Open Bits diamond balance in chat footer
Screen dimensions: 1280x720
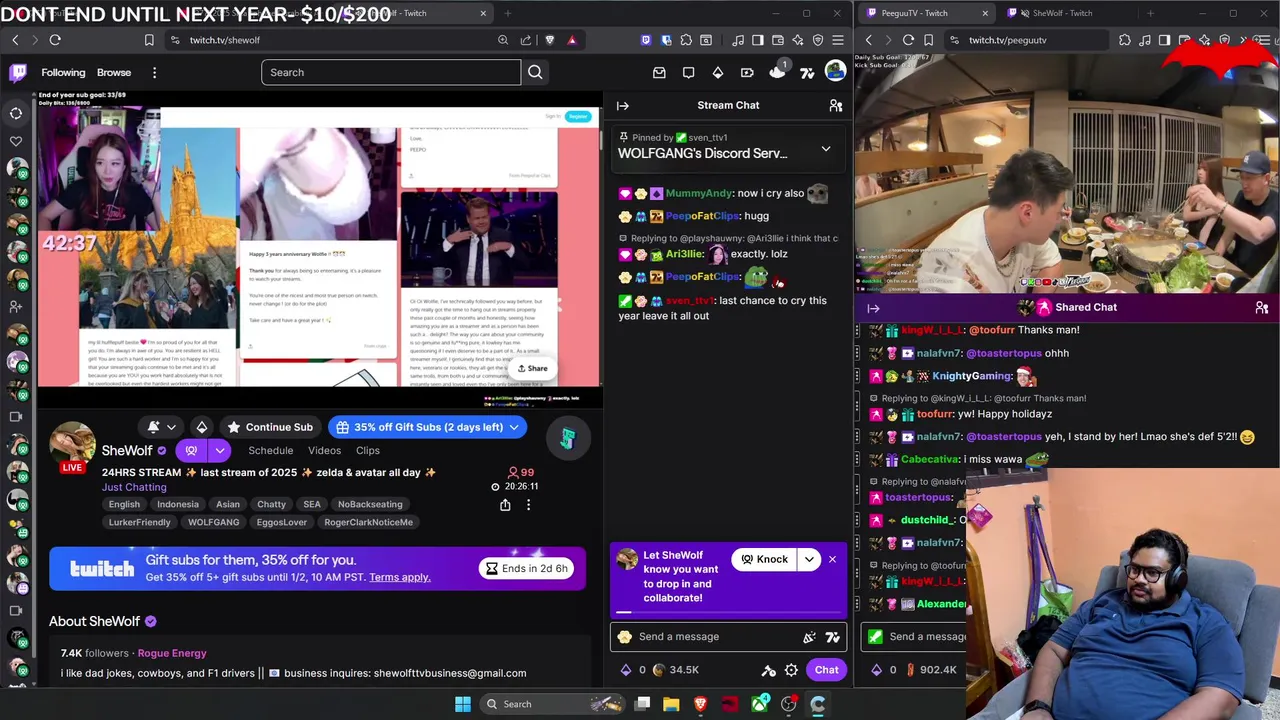click(633, 670)
